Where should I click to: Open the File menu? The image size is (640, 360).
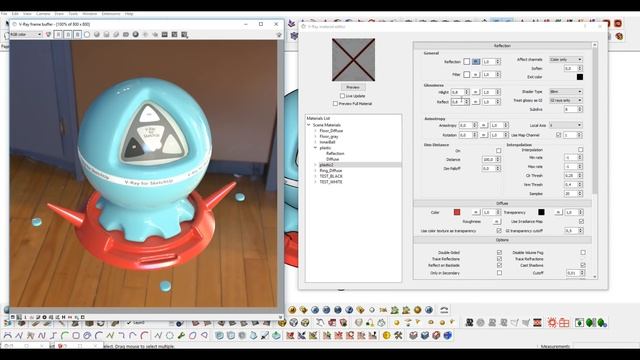[x=4, y=14]
